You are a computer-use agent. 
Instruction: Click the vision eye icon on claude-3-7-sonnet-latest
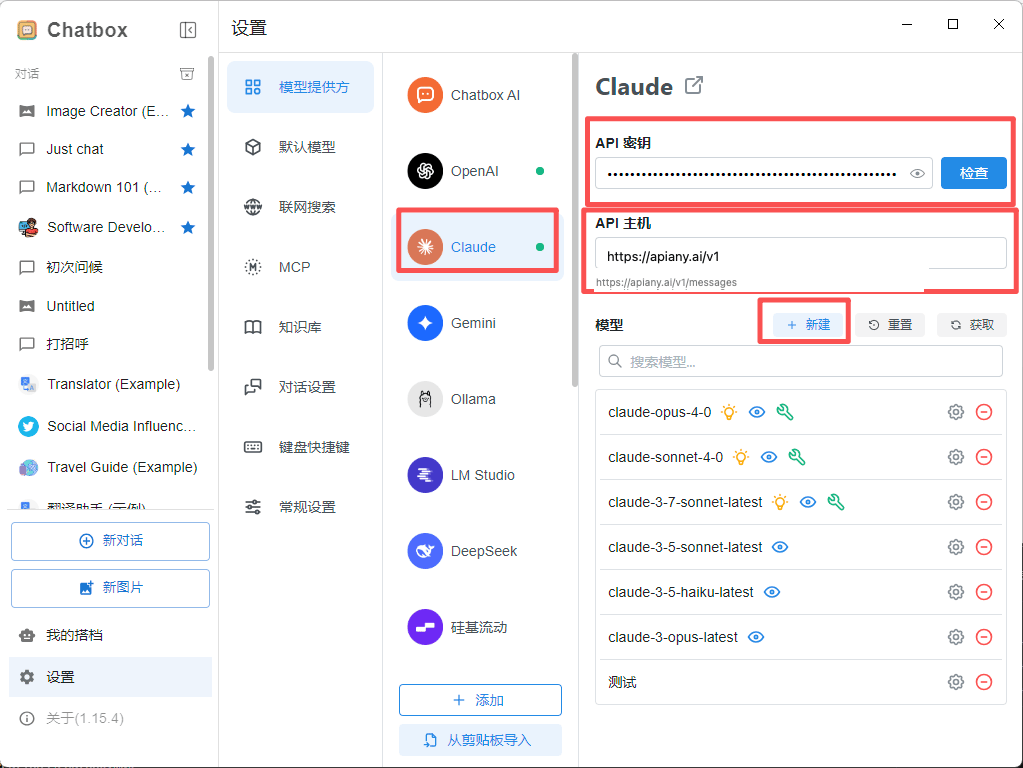pyautogui.click(x=808, y=502)
